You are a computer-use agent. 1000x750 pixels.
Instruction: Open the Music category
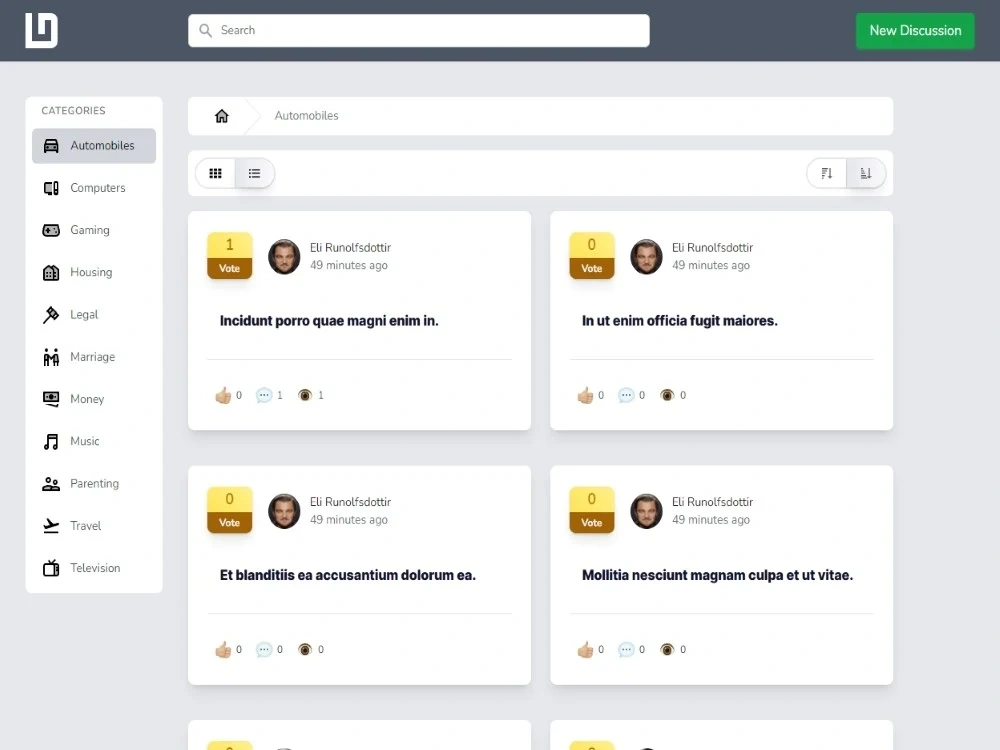coord(94,441)
